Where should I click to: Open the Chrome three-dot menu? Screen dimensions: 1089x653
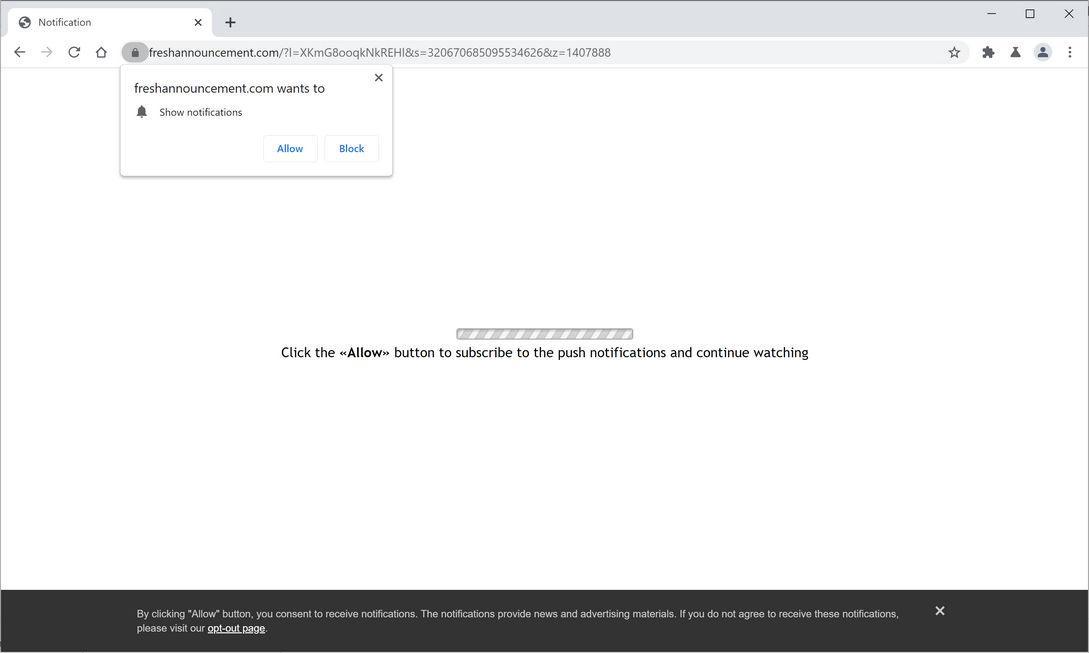click(x=1070, y=52)
